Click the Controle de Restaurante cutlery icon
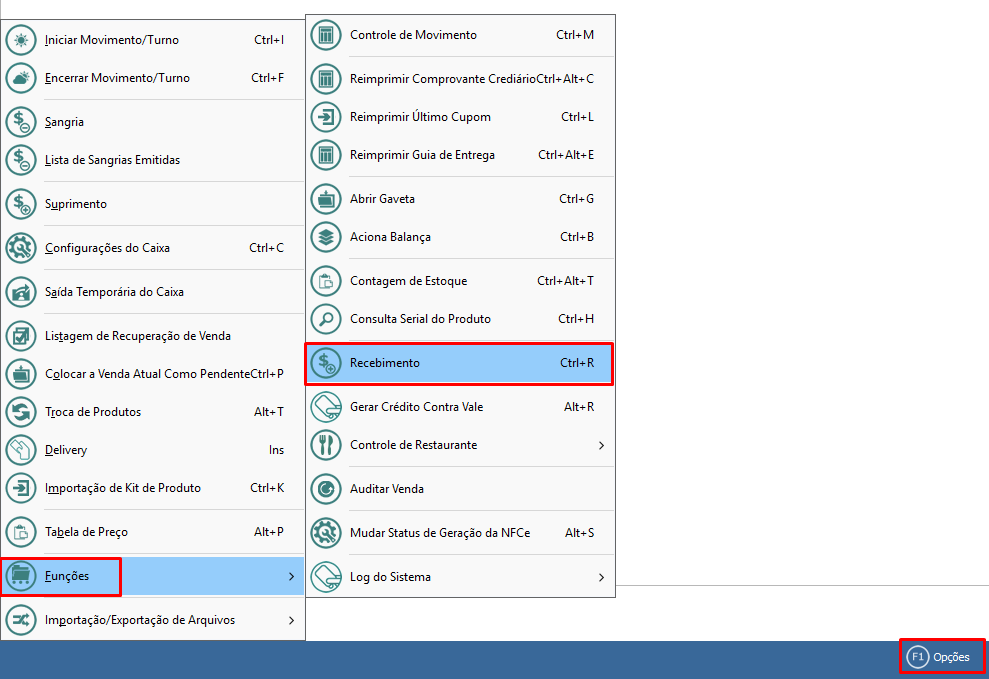 click(326, 445)
